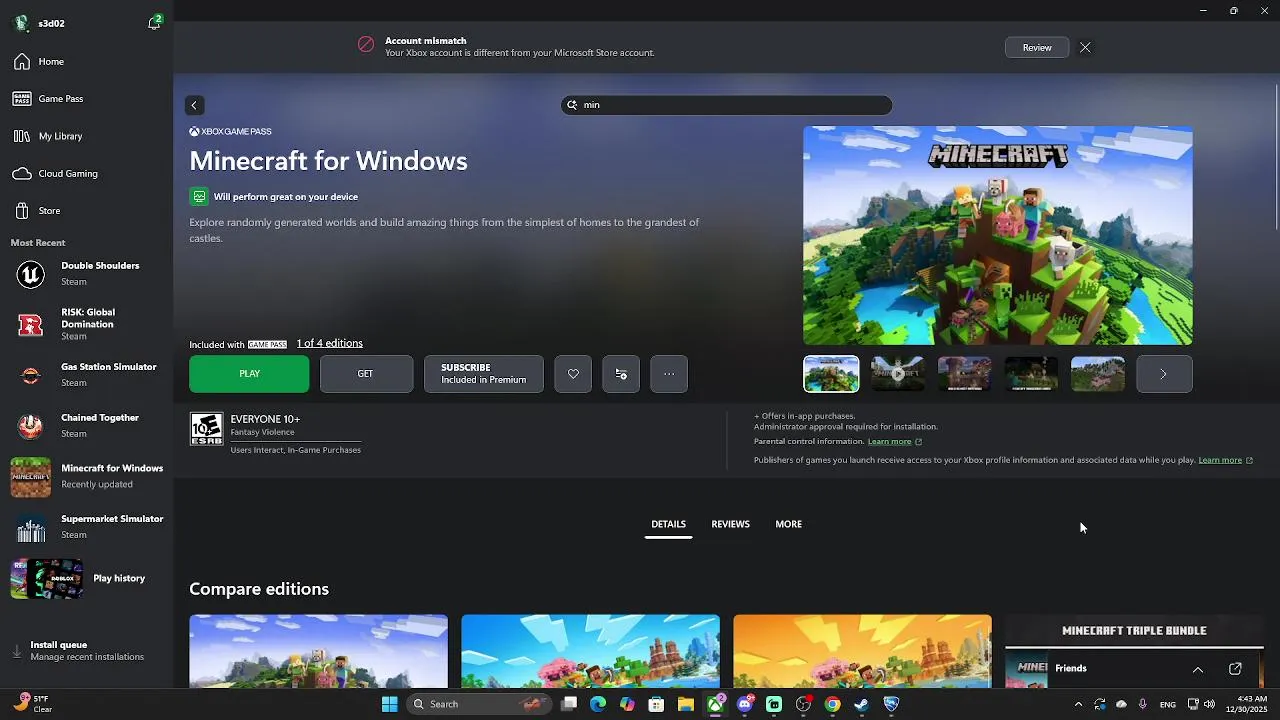Switch to the DETAILS tab
The height and width of the screenshot is (720, 1280).
point(668,525)
